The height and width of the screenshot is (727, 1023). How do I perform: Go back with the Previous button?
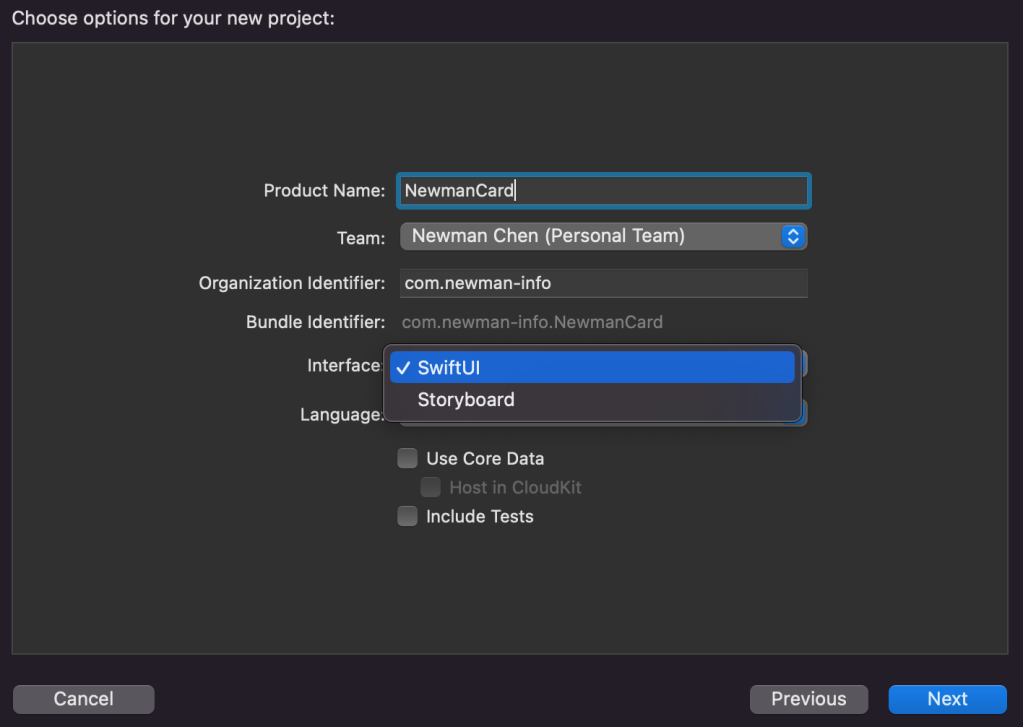(808, 699)
